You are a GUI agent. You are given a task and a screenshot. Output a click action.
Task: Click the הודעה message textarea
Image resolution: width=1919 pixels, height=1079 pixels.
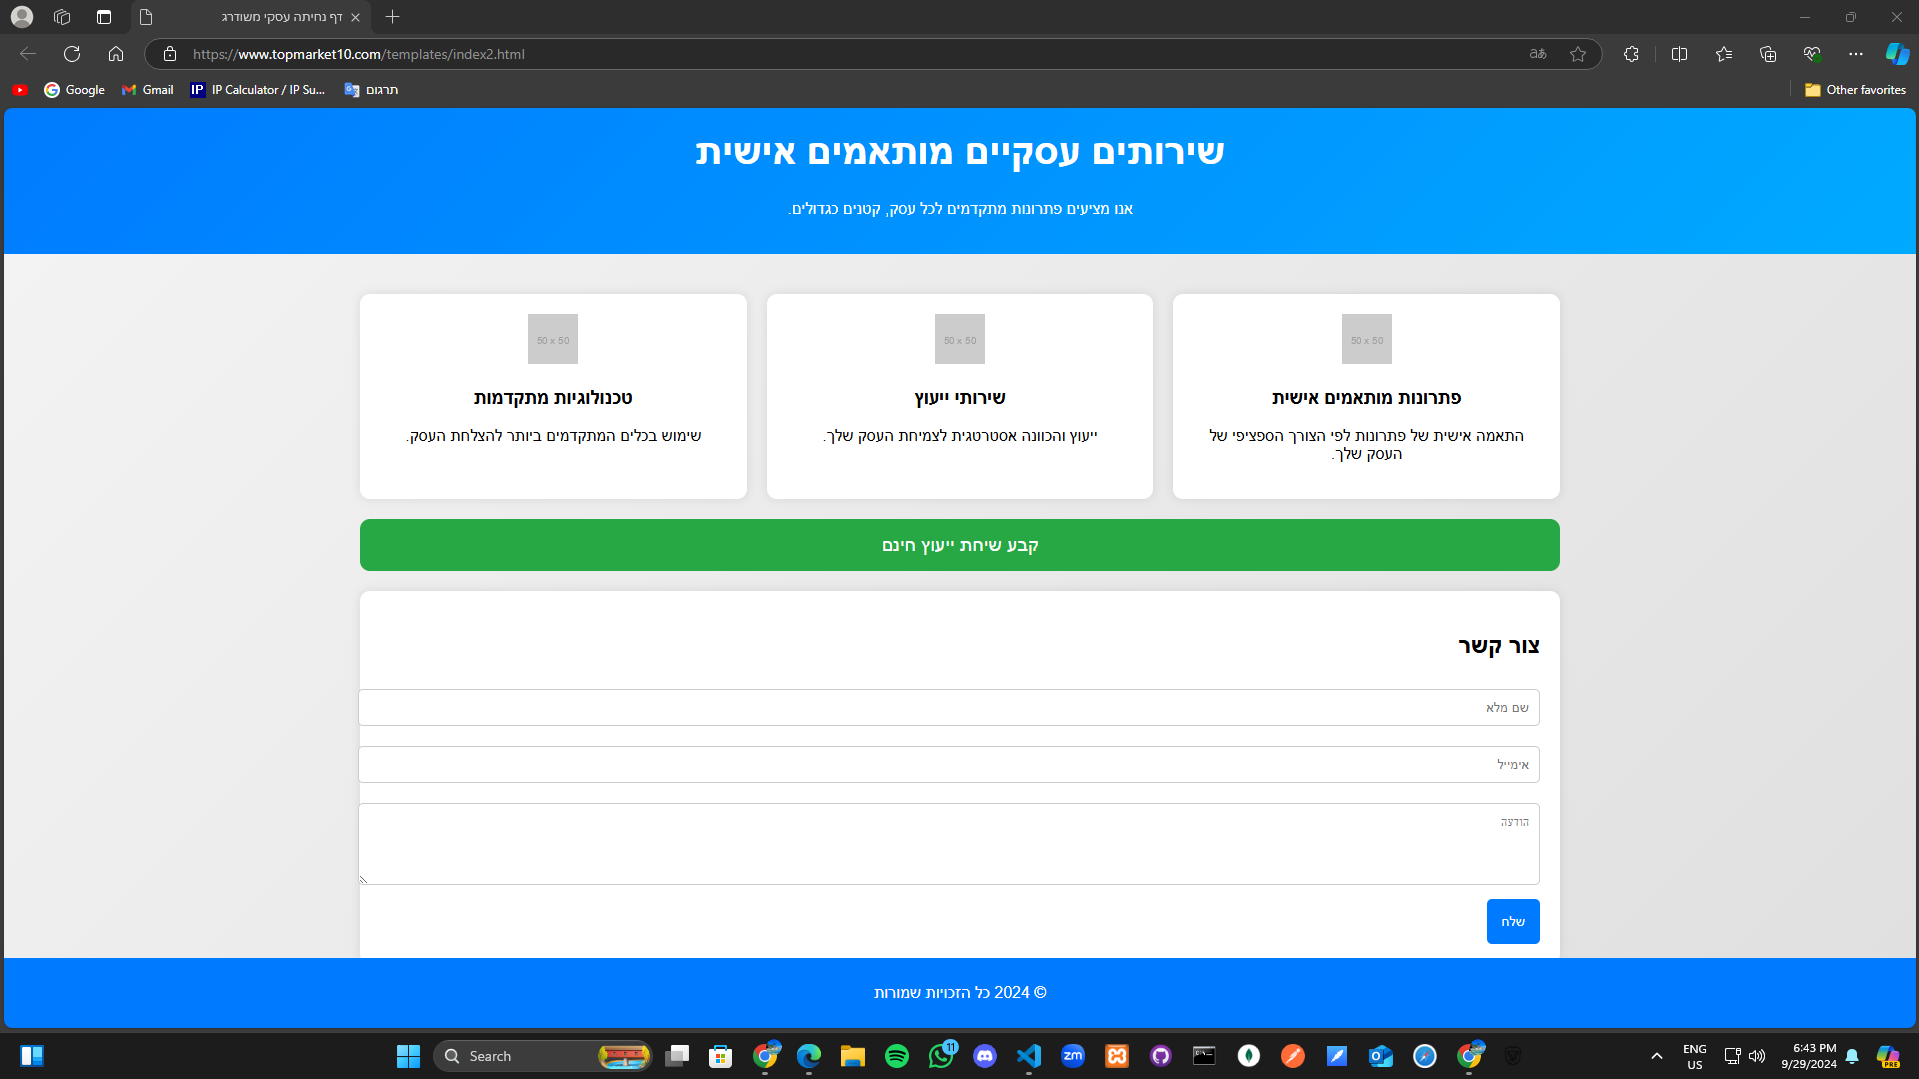point(948,843)
